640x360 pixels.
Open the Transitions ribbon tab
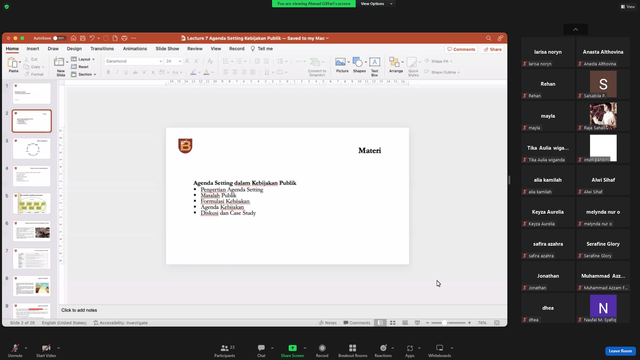pyautogui.click(x=102, y=49)
